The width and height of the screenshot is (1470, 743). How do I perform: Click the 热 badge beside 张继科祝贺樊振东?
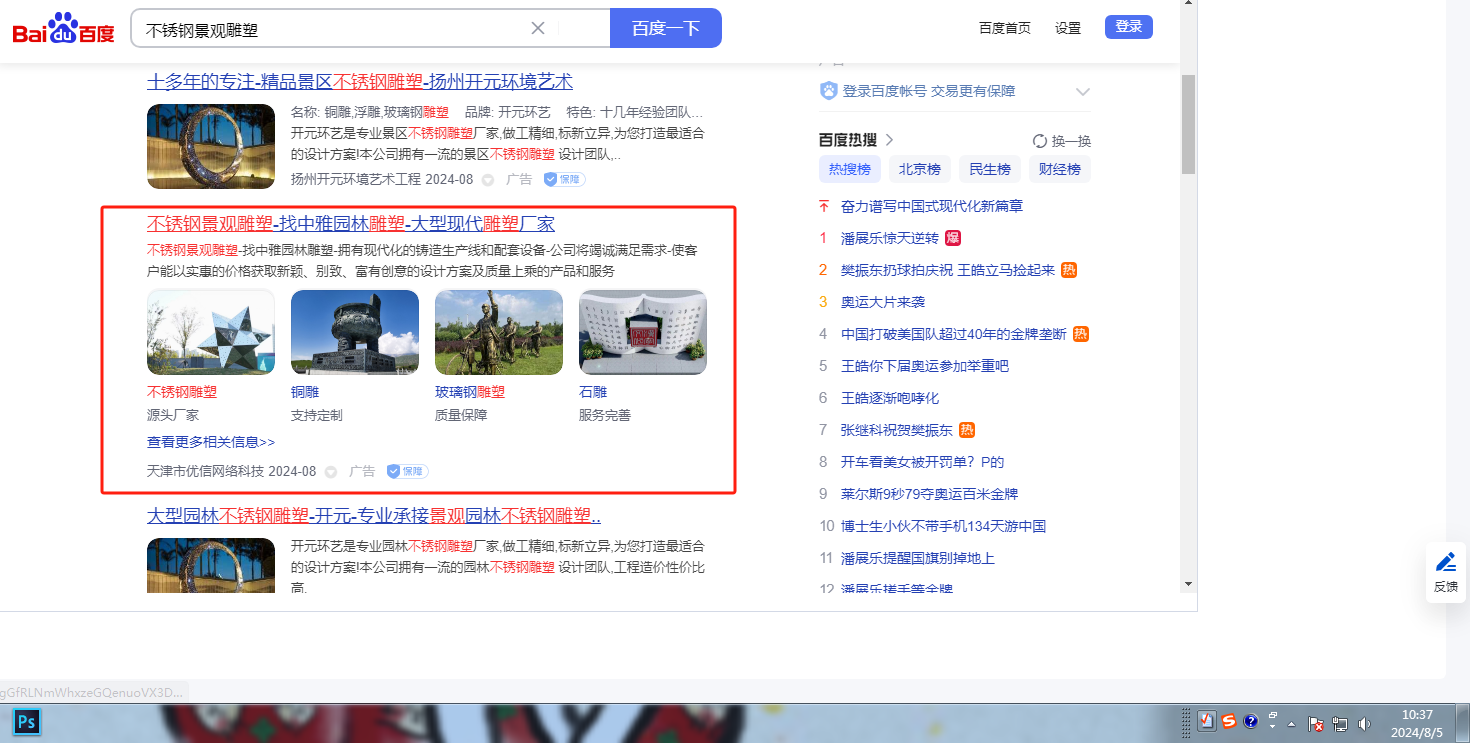pos(967,430)
